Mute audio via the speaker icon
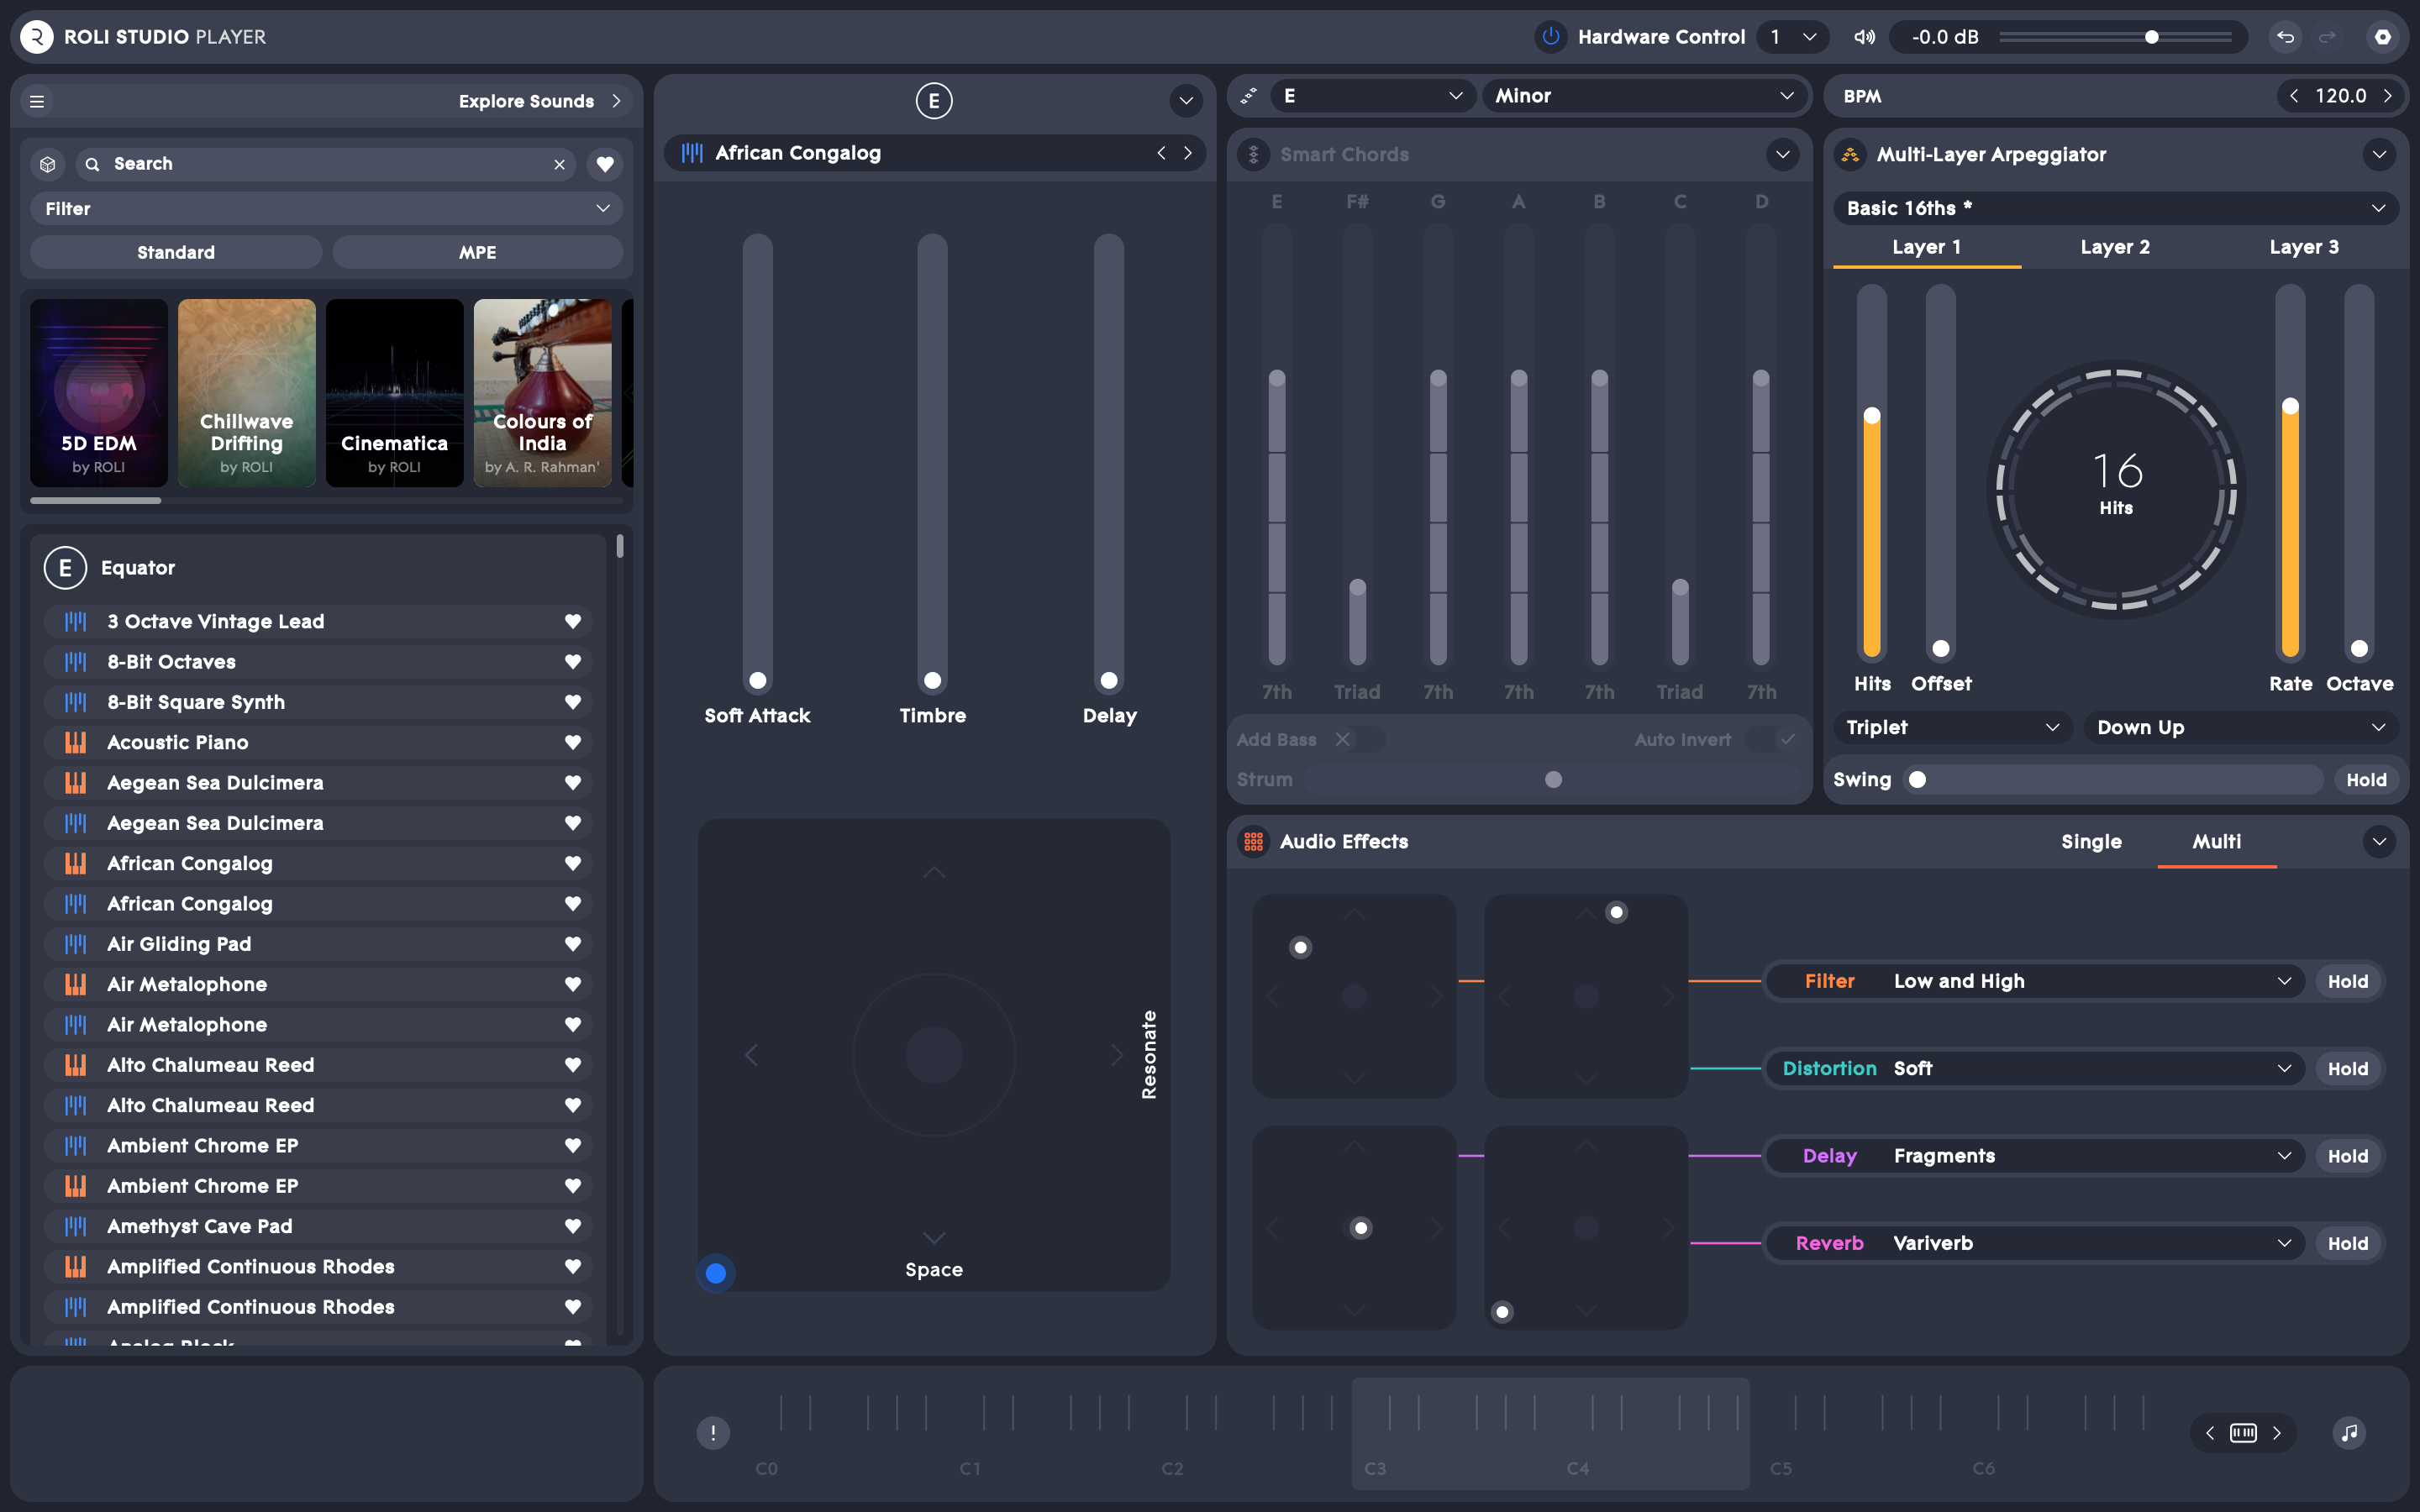Image resolution: width=2420 pixels, height=1512 pixels. click(1862, 36)
